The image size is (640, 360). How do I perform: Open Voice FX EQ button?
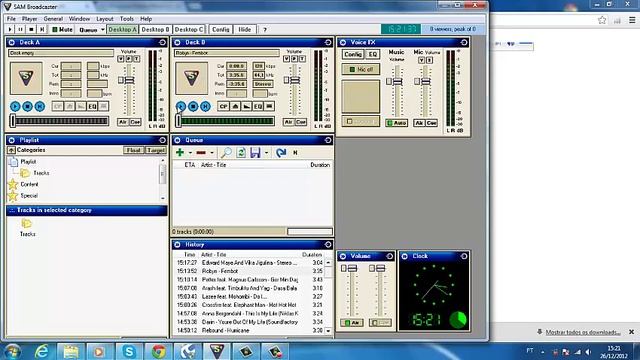point(373,54)
